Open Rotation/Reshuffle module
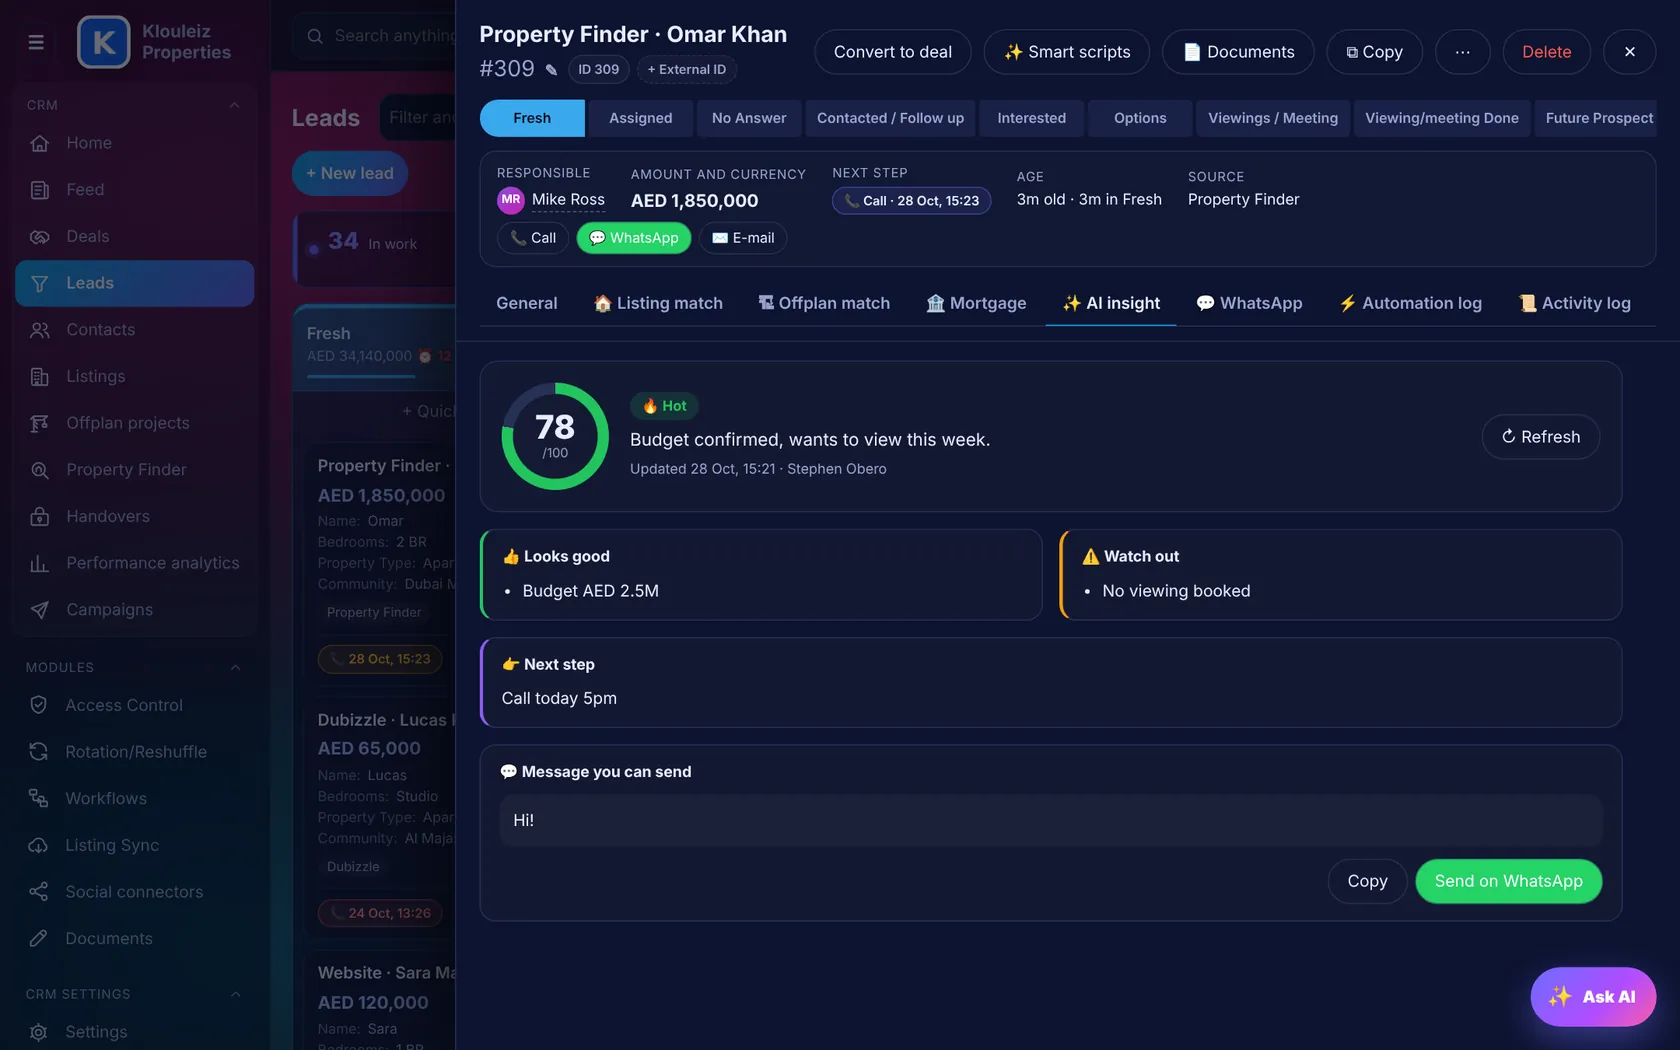 click(x=134, y=752)
